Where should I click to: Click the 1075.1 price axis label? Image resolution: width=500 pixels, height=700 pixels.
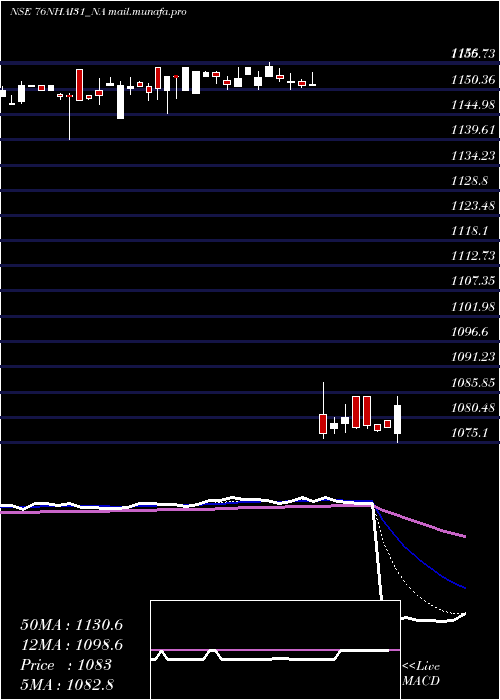point(470,433)
